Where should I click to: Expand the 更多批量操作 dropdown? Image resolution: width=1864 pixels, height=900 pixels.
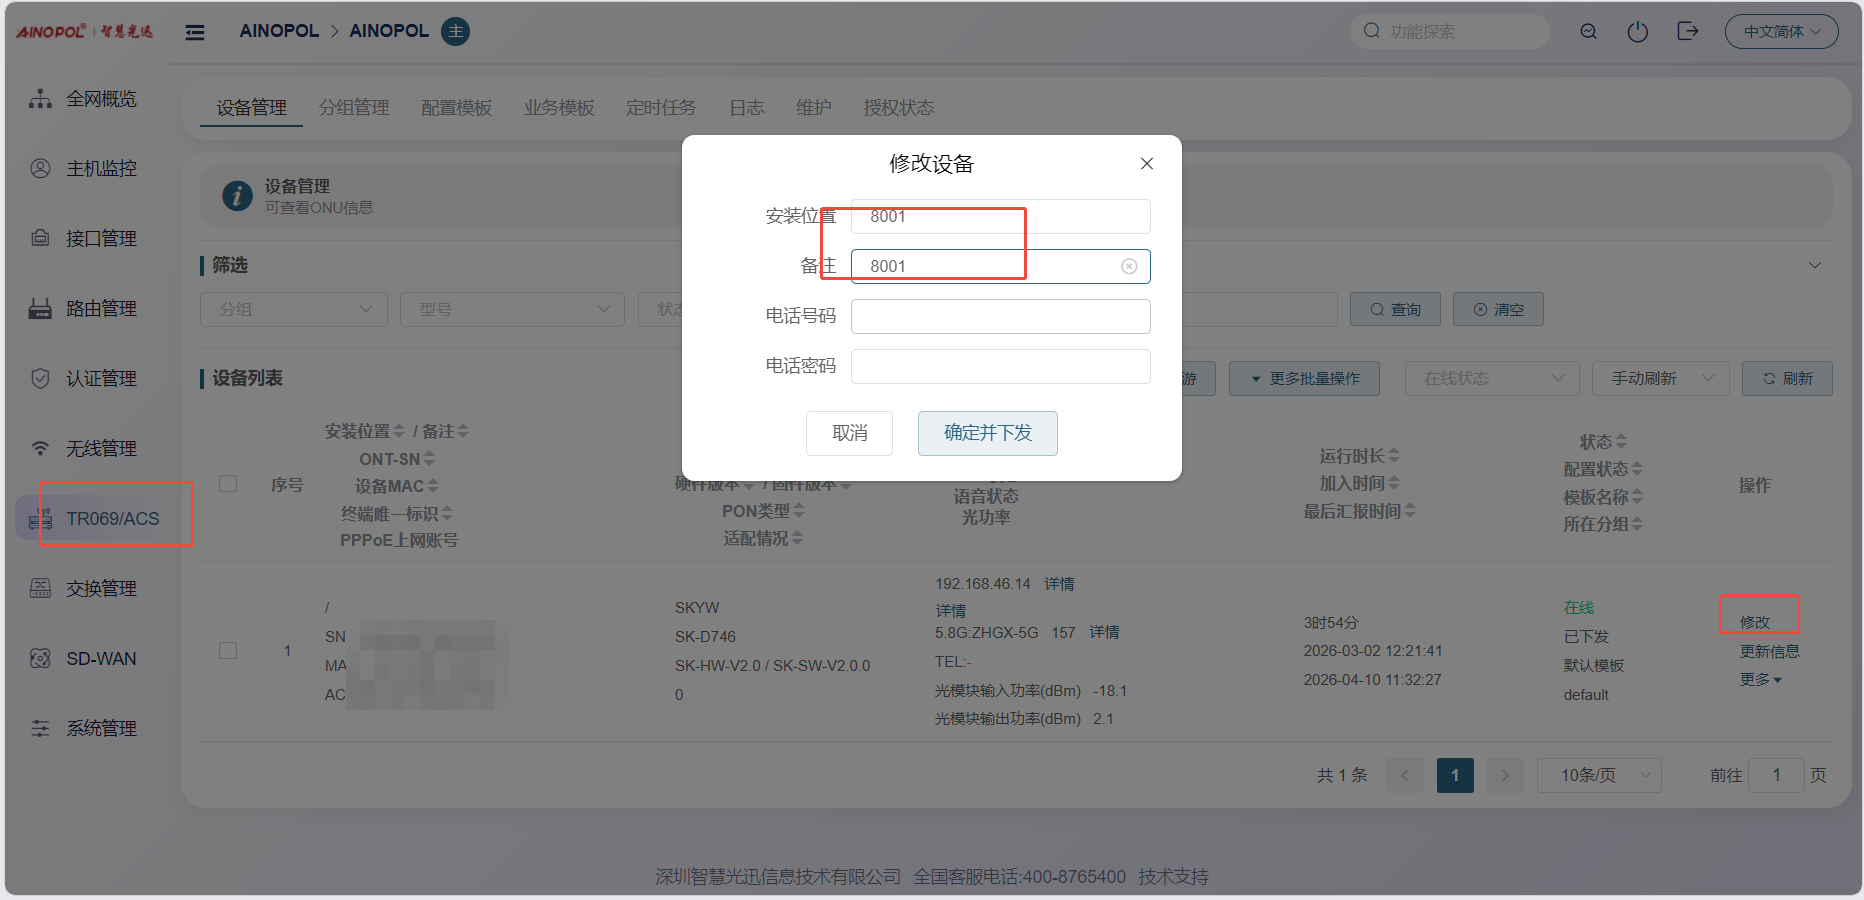[x=1304, y=379]
